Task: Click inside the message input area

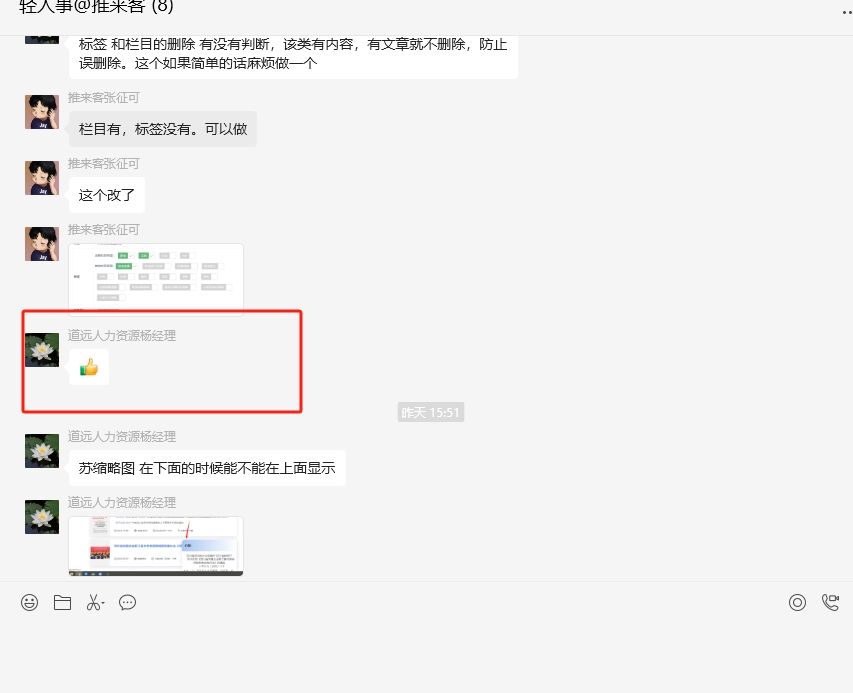Action: [426, 650]
